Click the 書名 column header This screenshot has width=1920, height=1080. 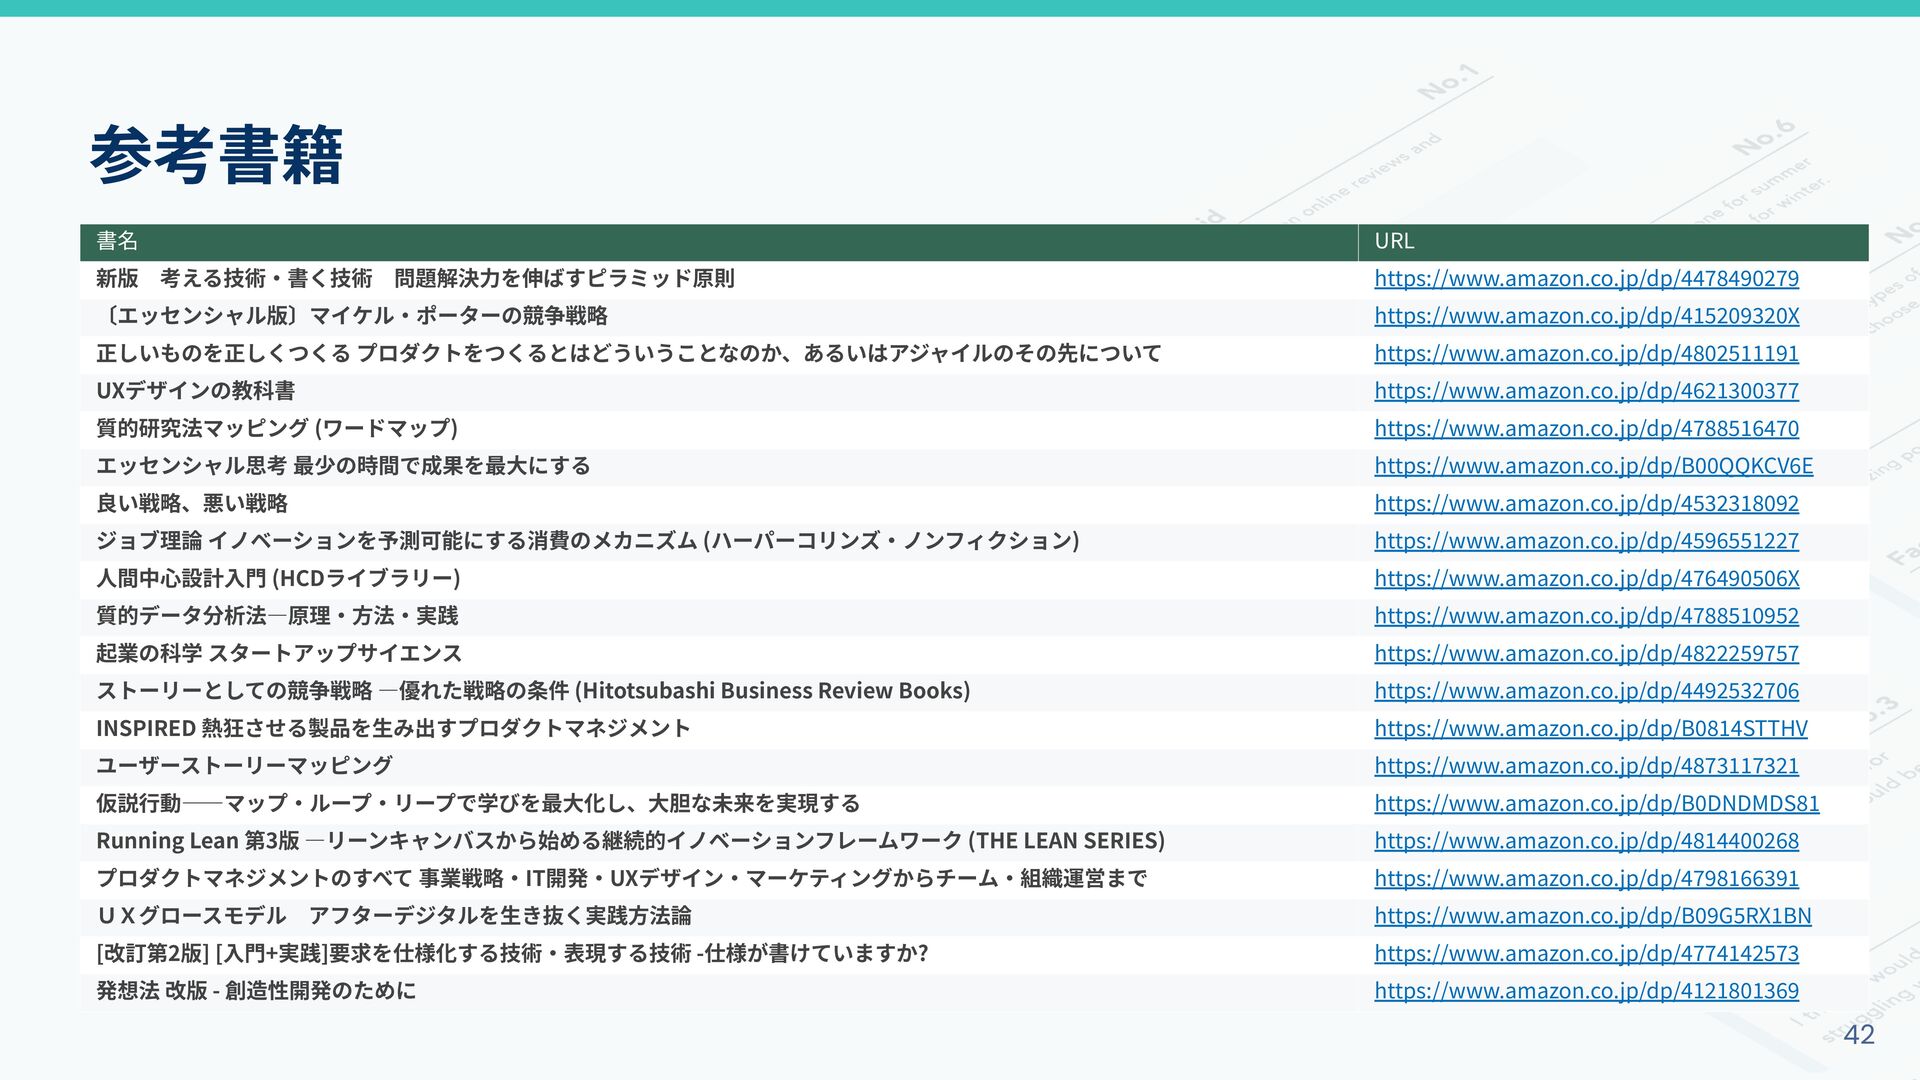[117, 241]
